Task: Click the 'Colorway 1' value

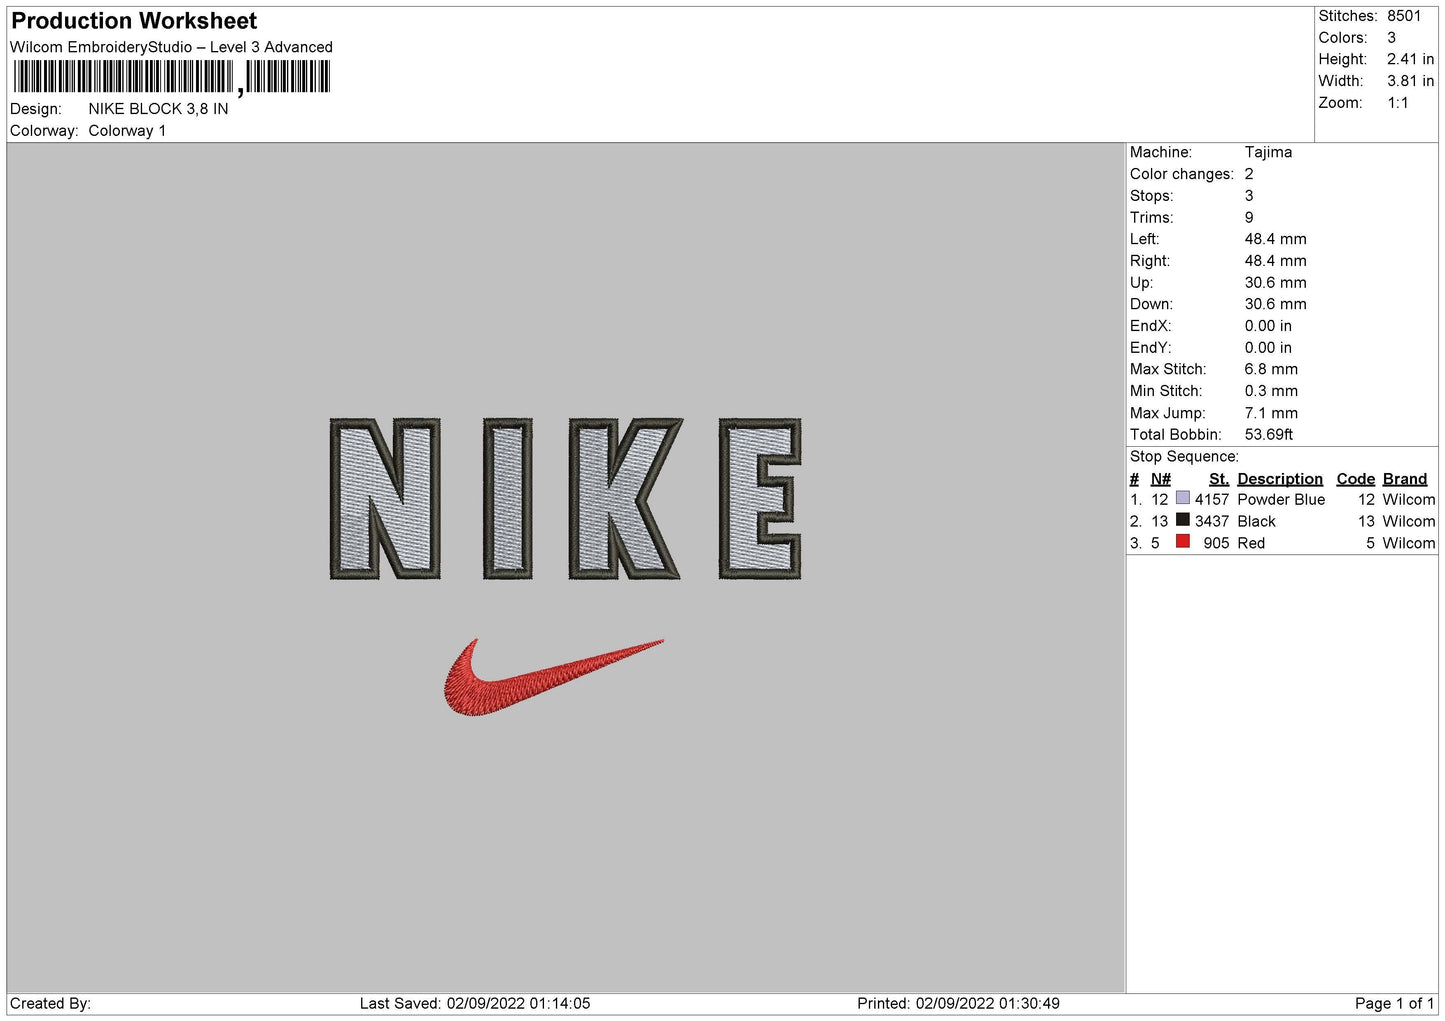Action: click(127, 131)
